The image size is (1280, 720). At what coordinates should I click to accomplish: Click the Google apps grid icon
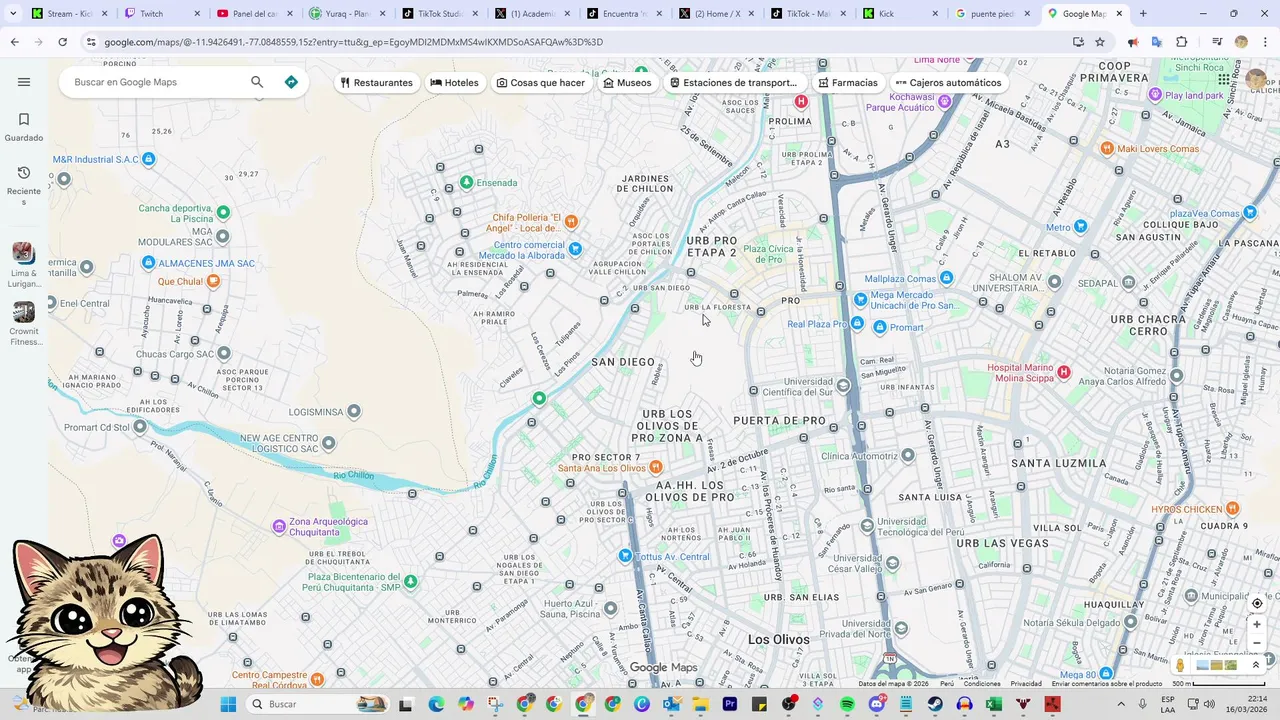click(x=1224, y=80)
